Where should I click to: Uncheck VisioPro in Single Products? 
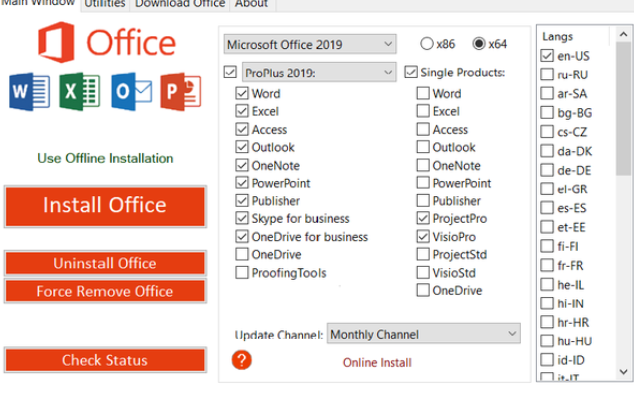coord(424,237)
